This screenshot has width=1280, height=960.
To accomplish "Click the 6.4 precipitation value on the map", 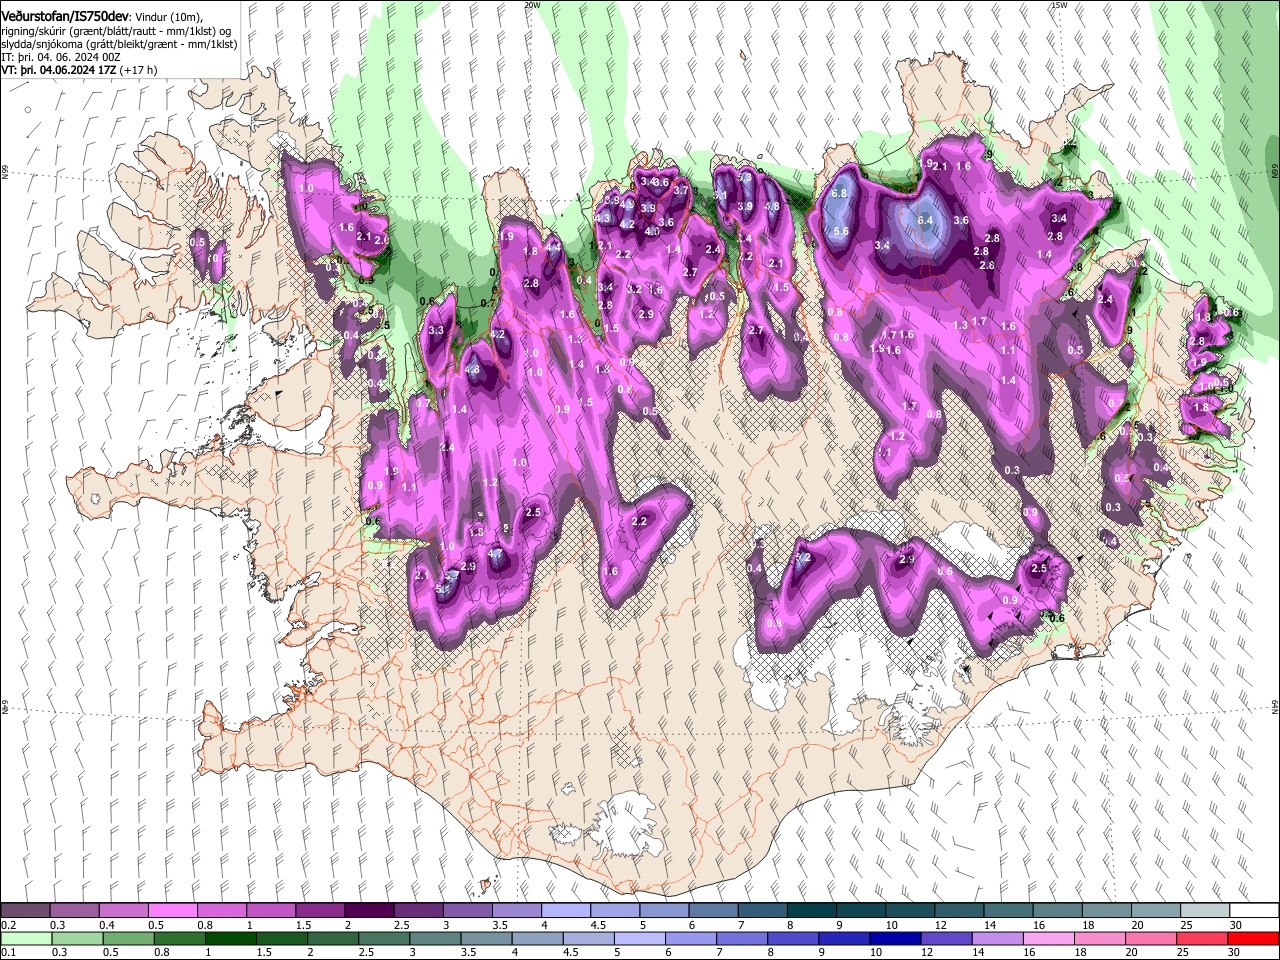I will click(x=925, y=220).
